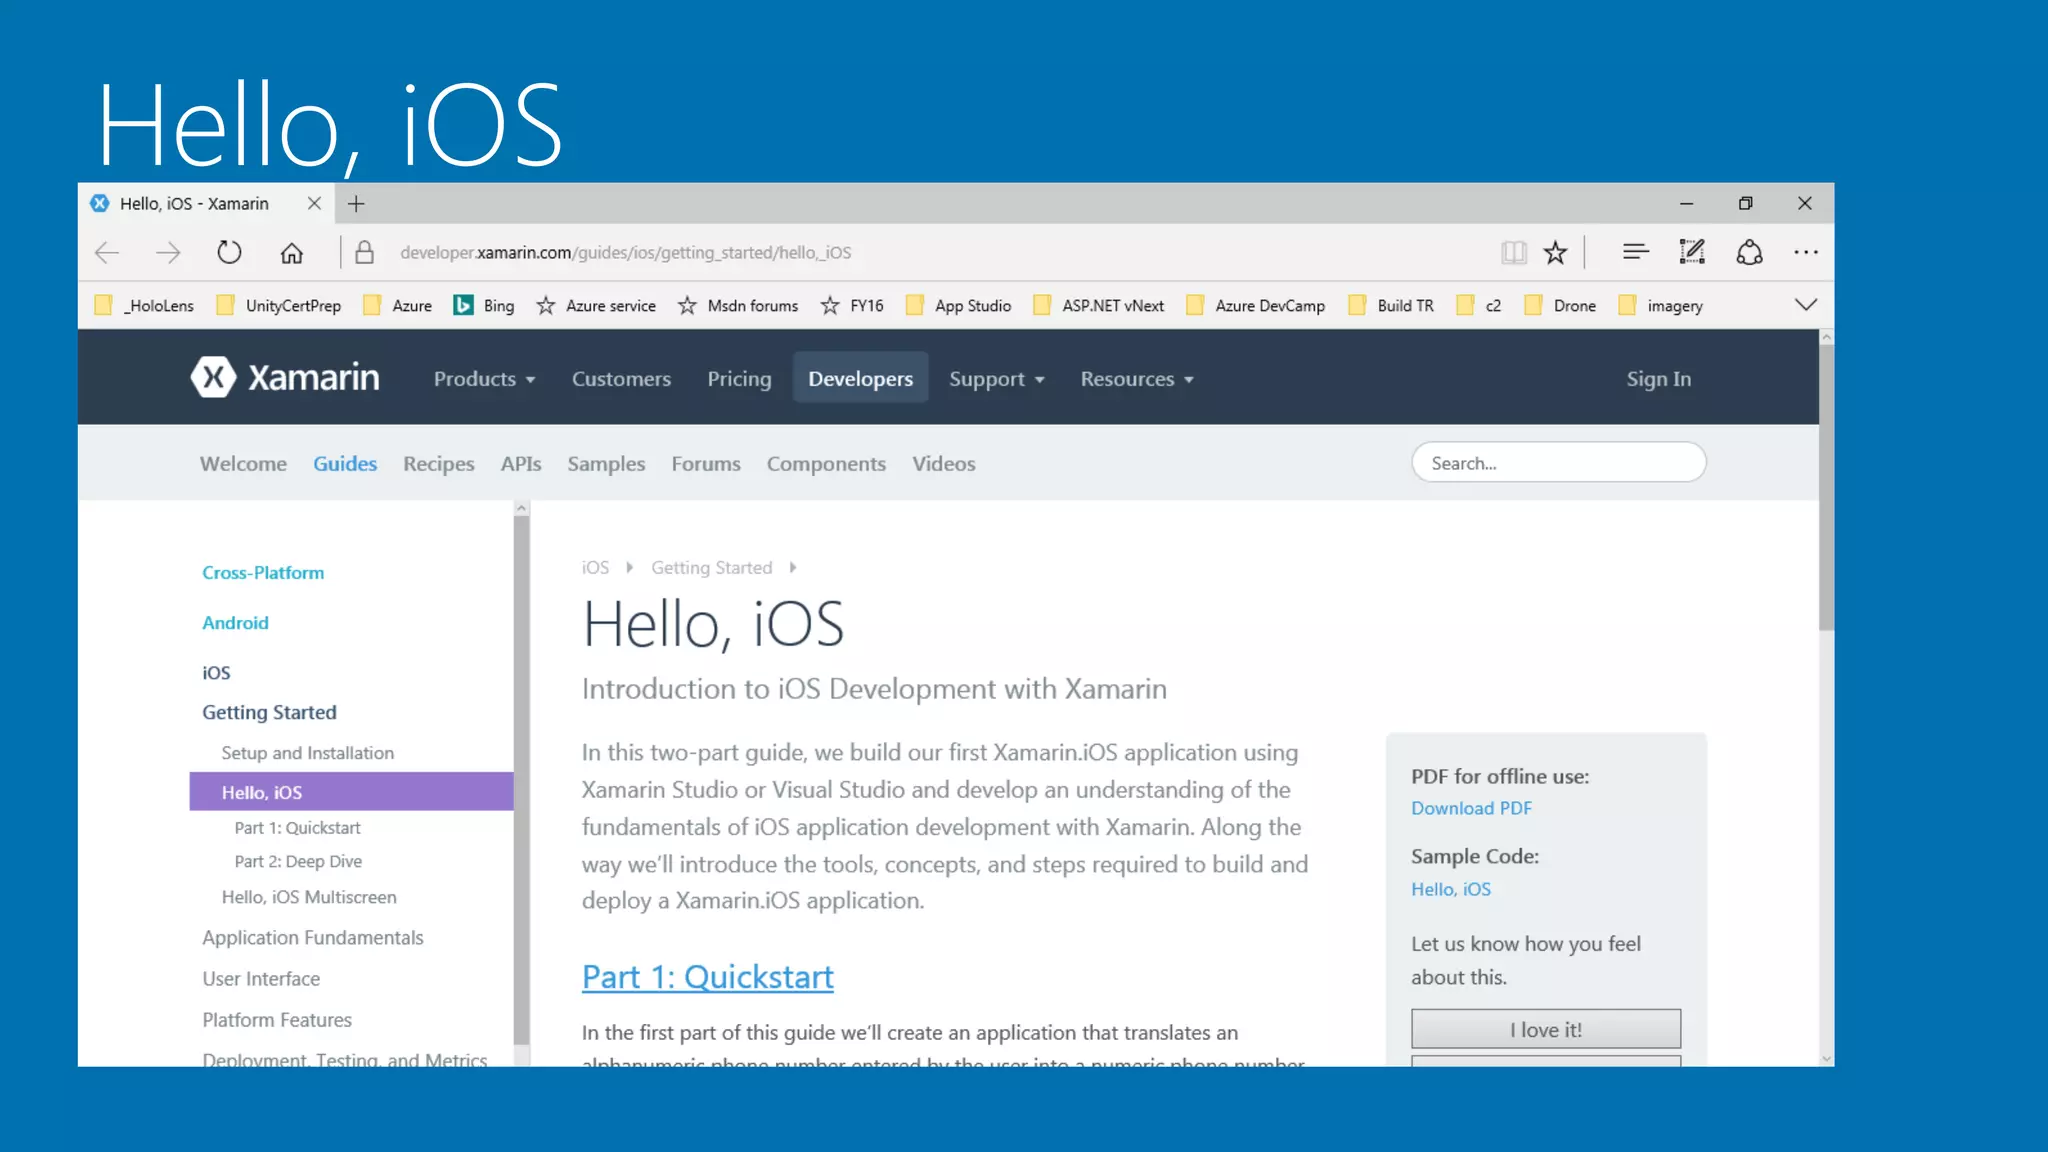The width and height of the screenshot is (2048, 1152).
Task: Open the Customers nav item
Action: click(x=621, y=379)
